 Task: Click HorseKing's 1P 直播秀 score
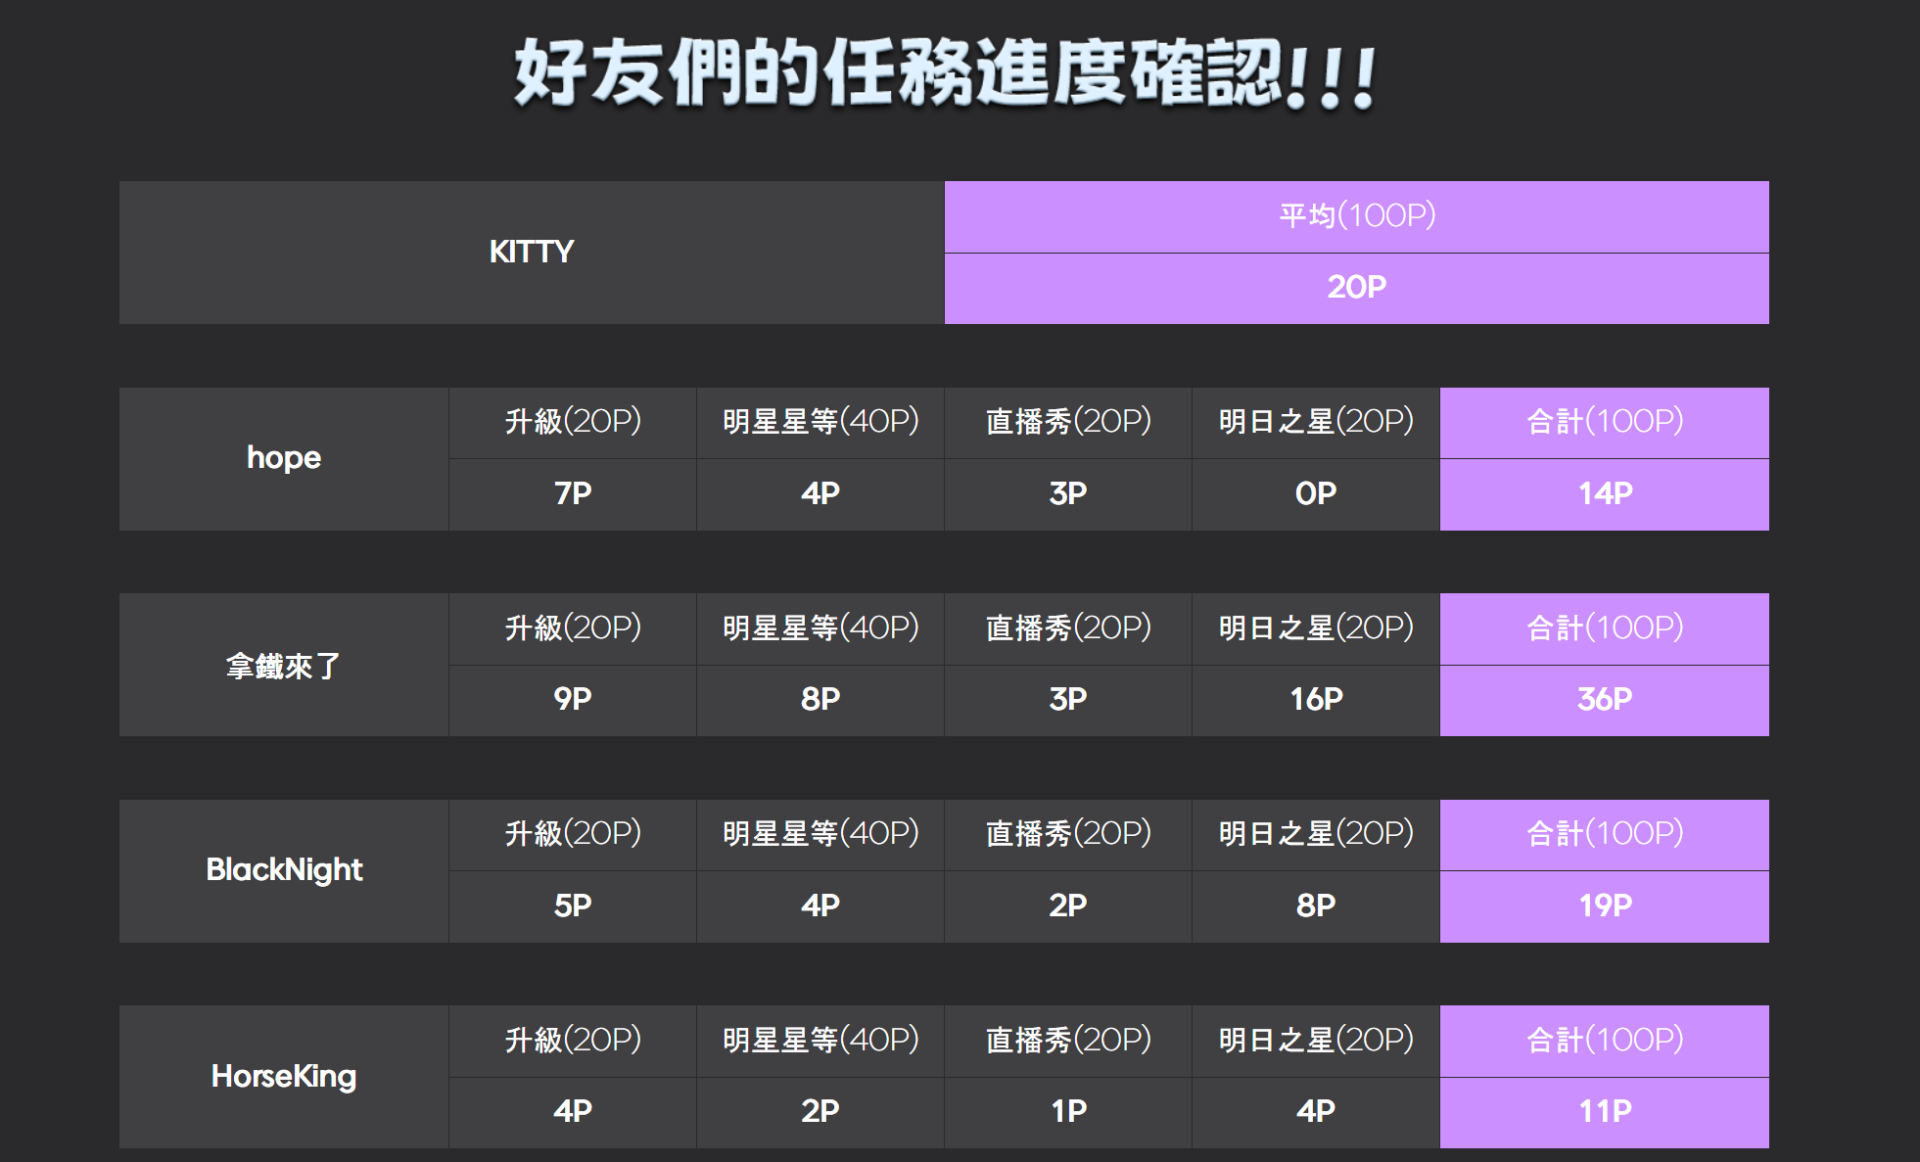click(1067, 1112)
